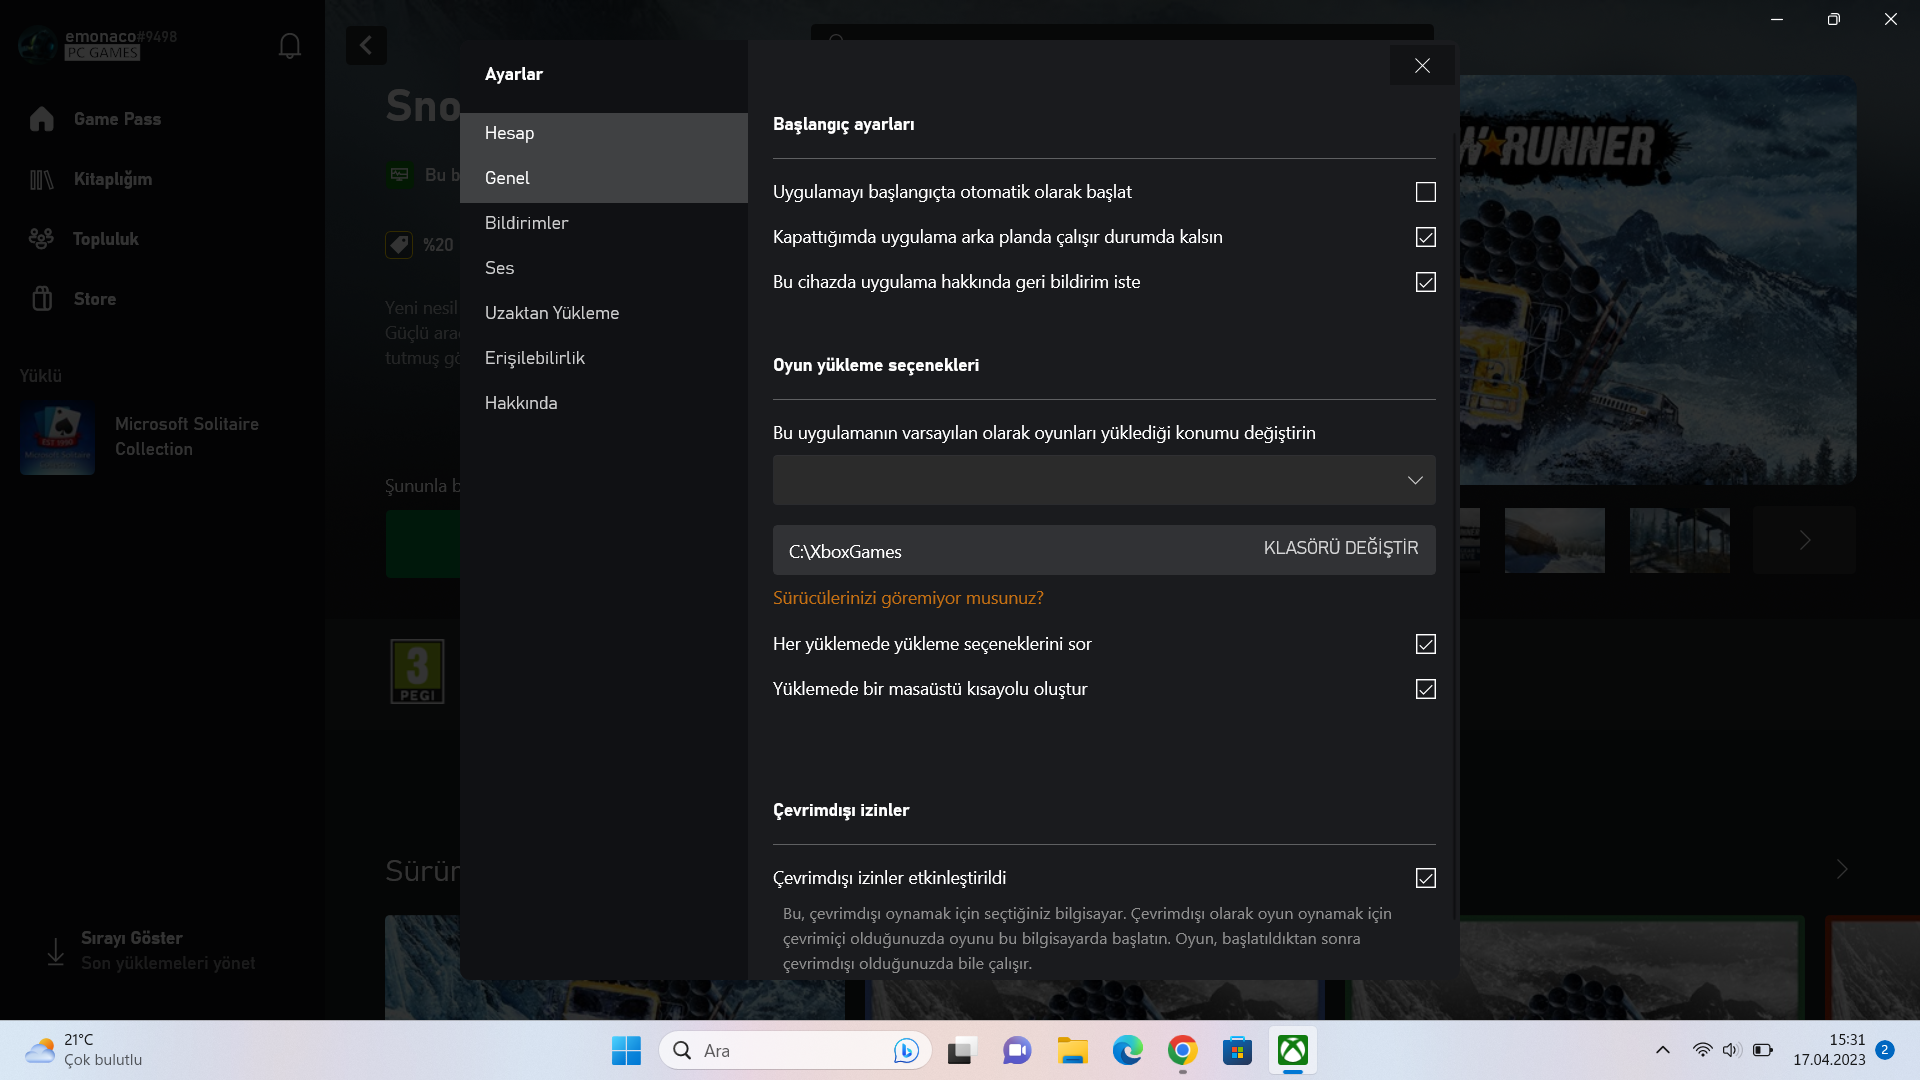
Task: Open Game Pass home icon
Action: point(42,119)
